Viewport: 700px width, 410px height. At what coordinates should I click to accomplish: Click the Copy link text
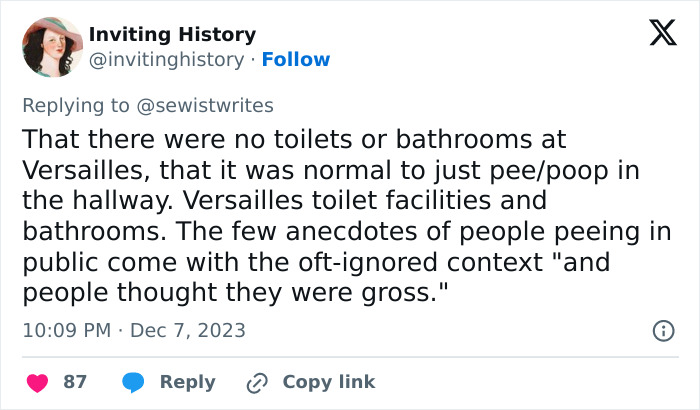point(328,382)
